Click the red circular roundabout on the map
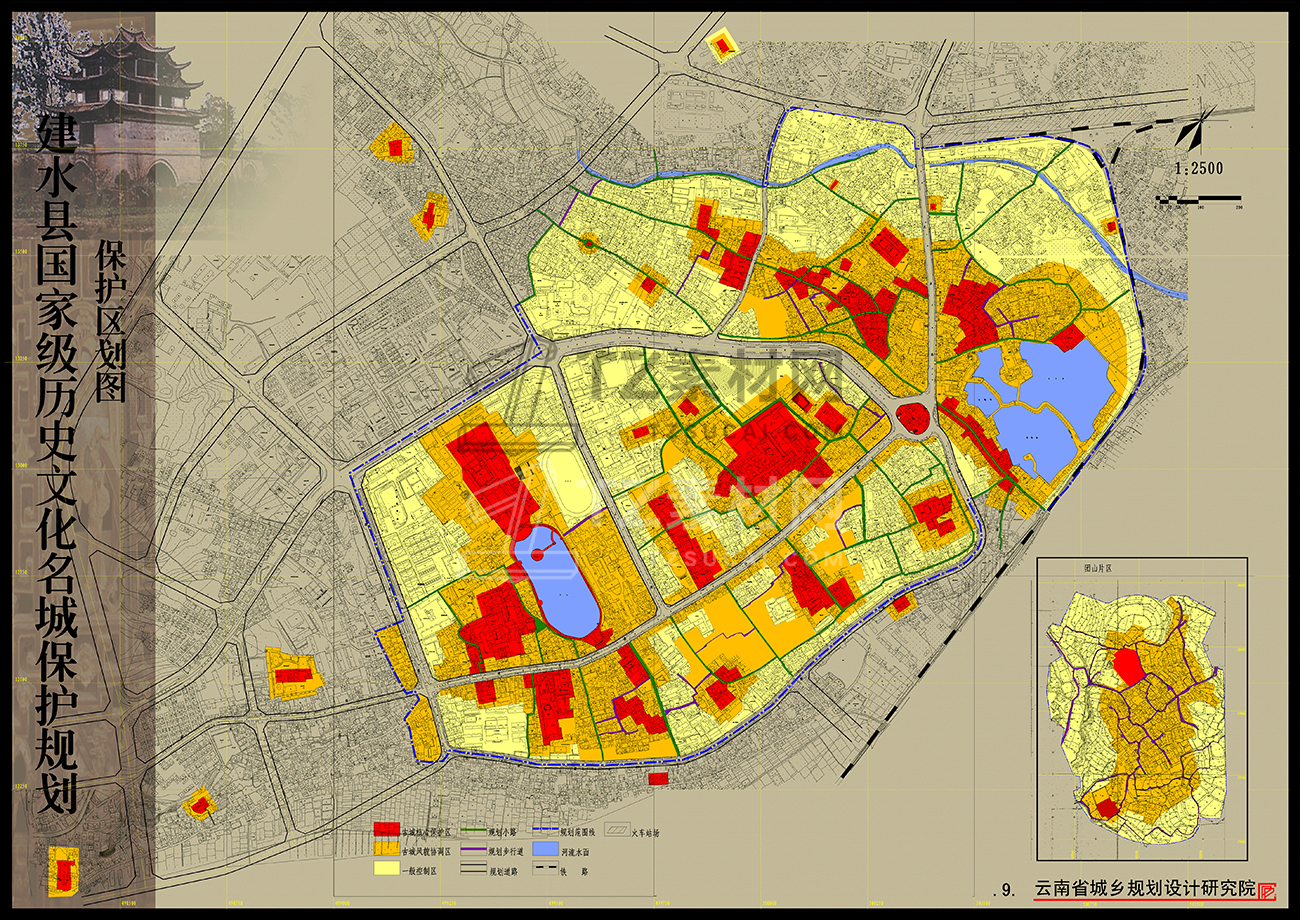The image size is (1300, 920). click(912, 416)
